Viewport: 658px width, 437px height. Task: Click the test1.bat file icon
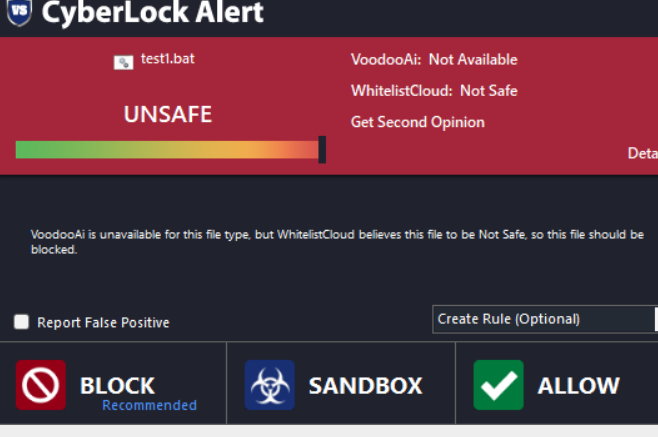pyautogui.click(x=123, y=61)
